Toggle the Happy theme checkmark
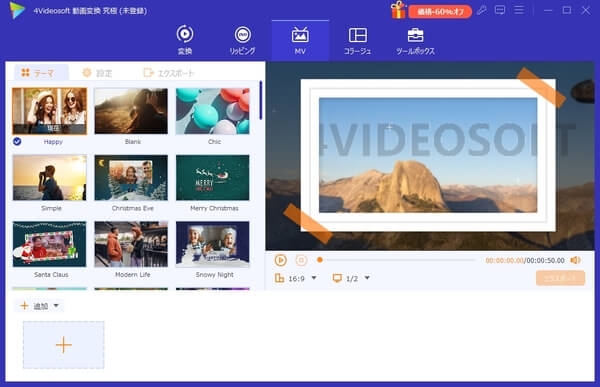This screenshot has height=387, width=600. tap(17, 142)
